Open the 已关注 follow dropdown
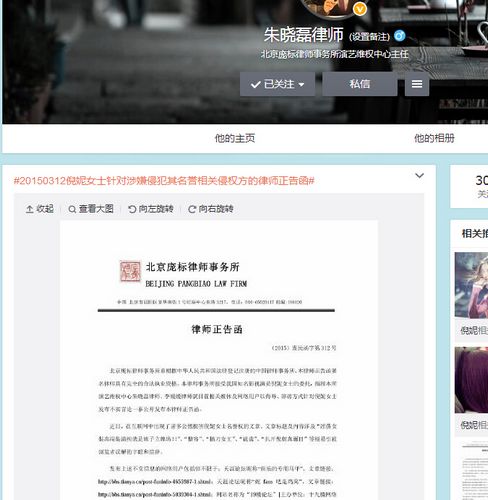 pyautogui.click(x=277, y=84)
